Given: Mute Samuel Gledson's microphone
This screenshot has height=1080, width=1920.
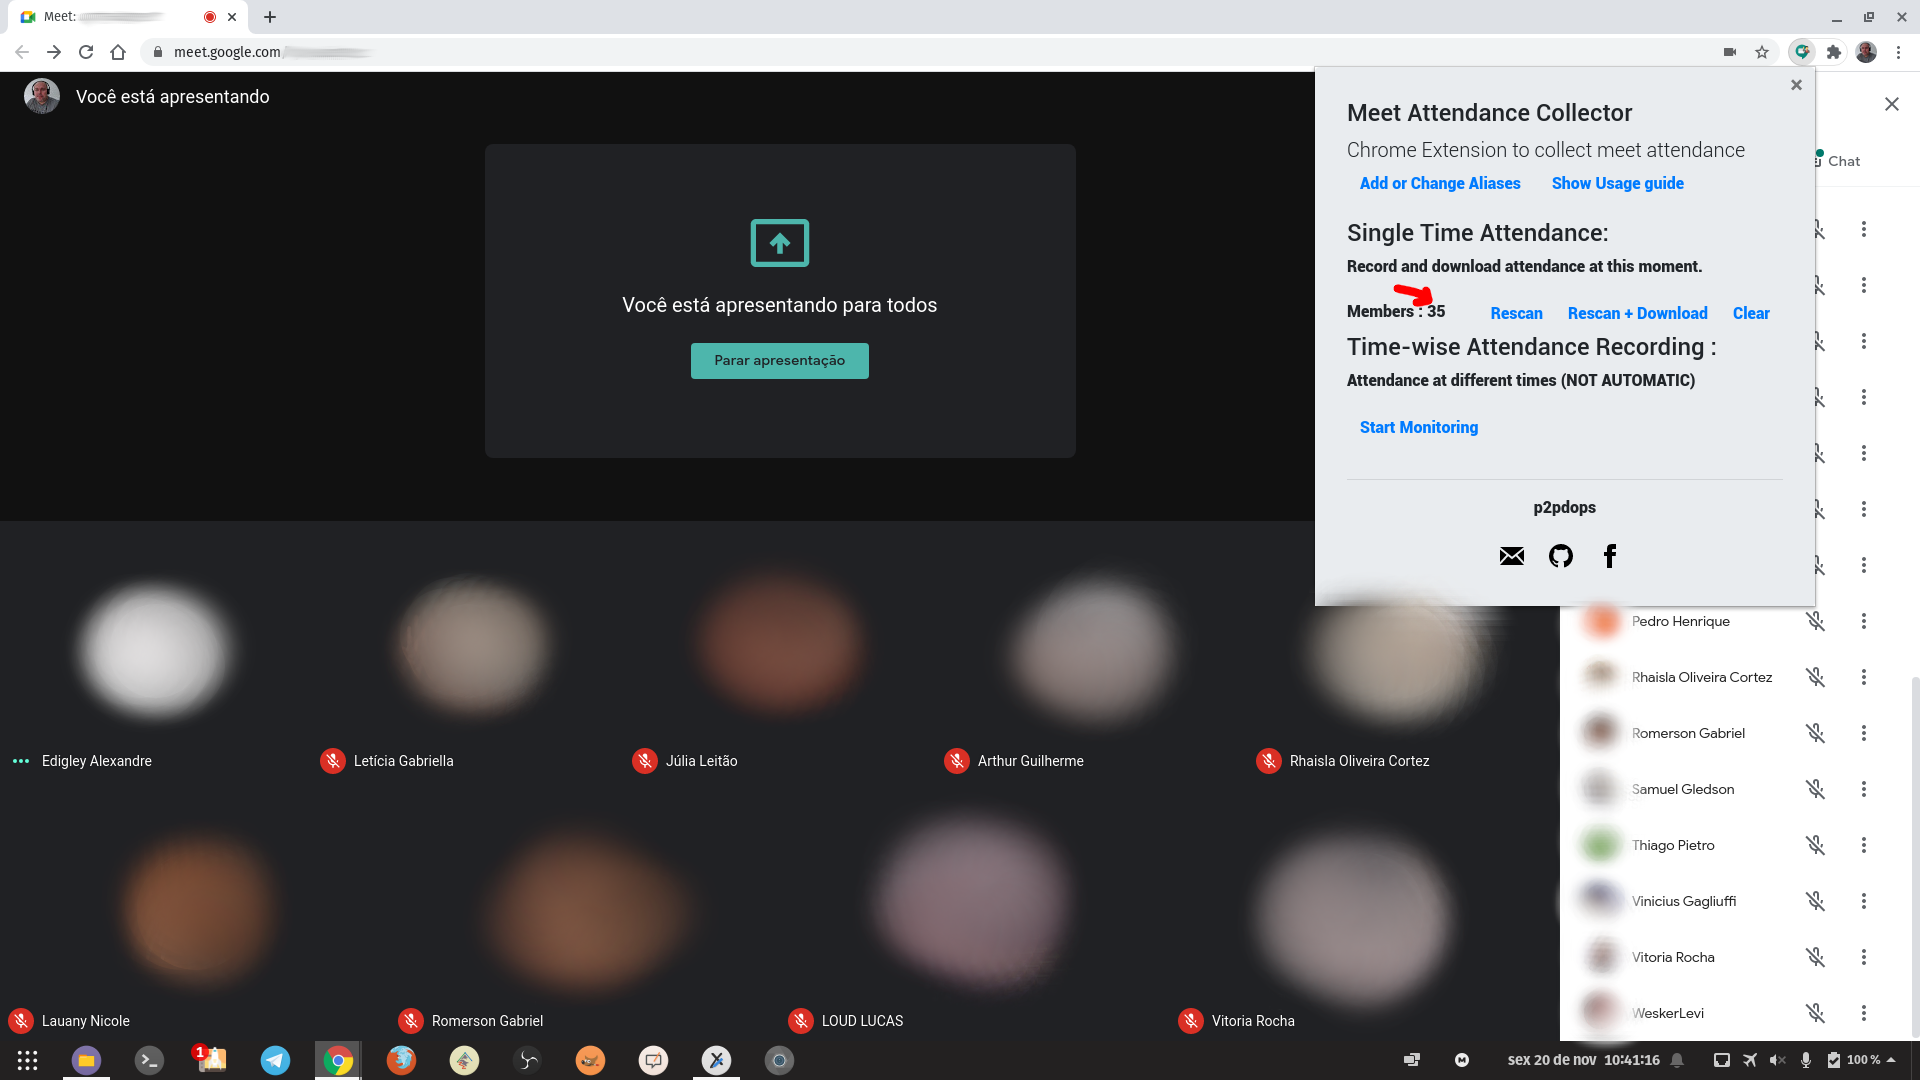Looking at the screenshot, I should [x=1815, y=789].
